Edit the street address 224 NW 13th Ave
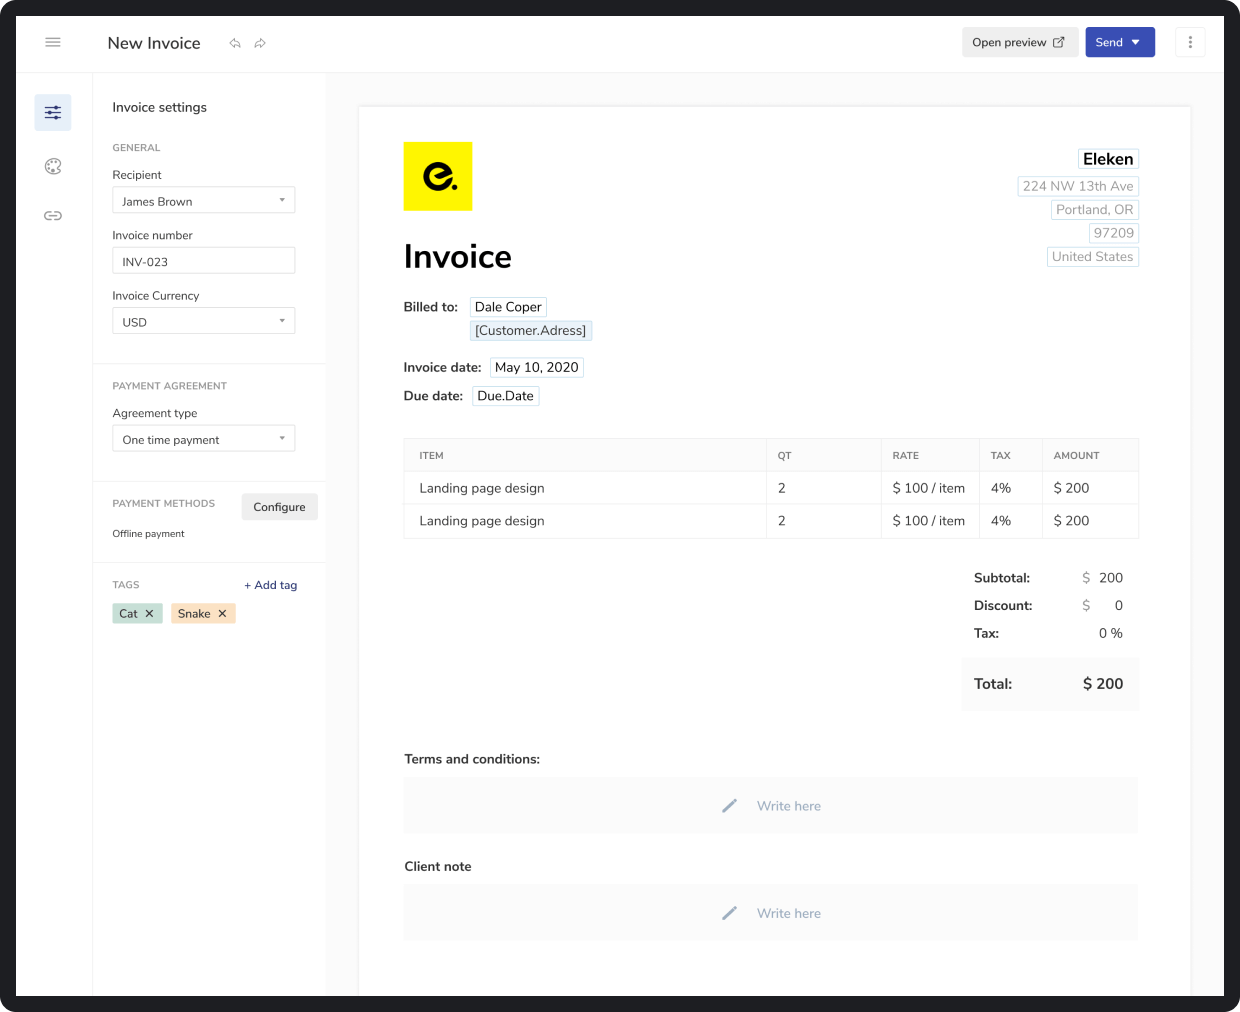This screenshot has width=1240, height=1012. point(1078,186)
